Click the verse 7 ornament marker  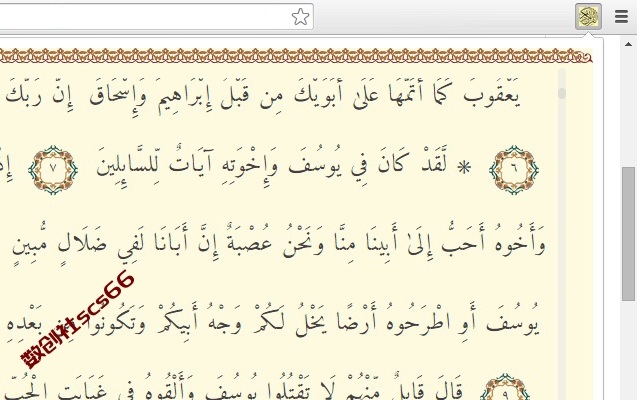tap(53, 169)
